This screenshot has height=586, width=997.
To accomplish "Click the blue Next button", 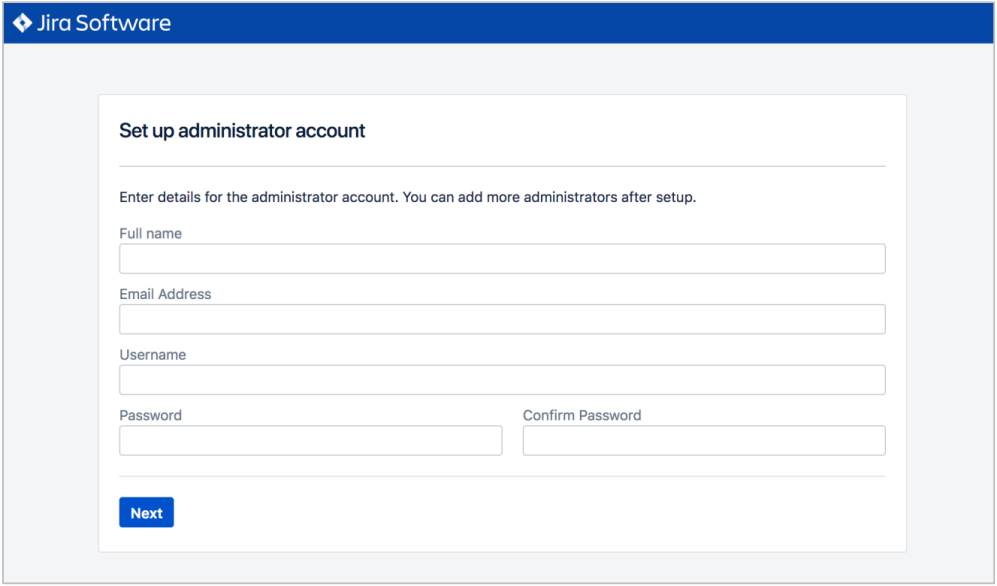I will click(146, 512).
